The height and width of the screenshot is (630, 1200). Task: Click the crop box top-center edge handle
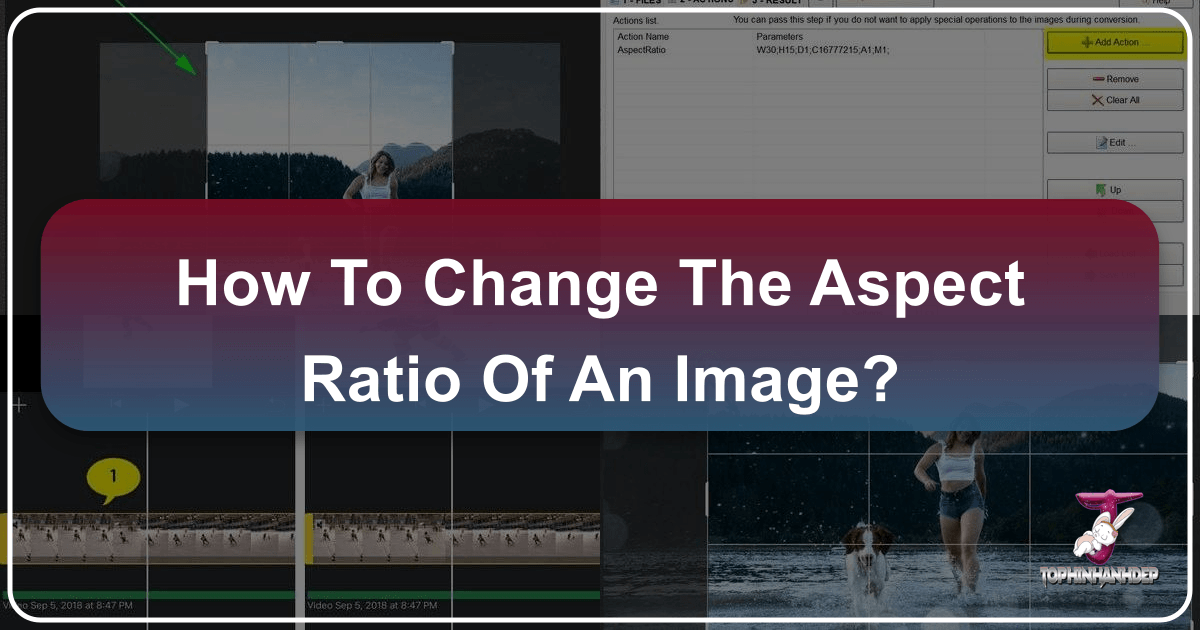click(x=330, y=45)
